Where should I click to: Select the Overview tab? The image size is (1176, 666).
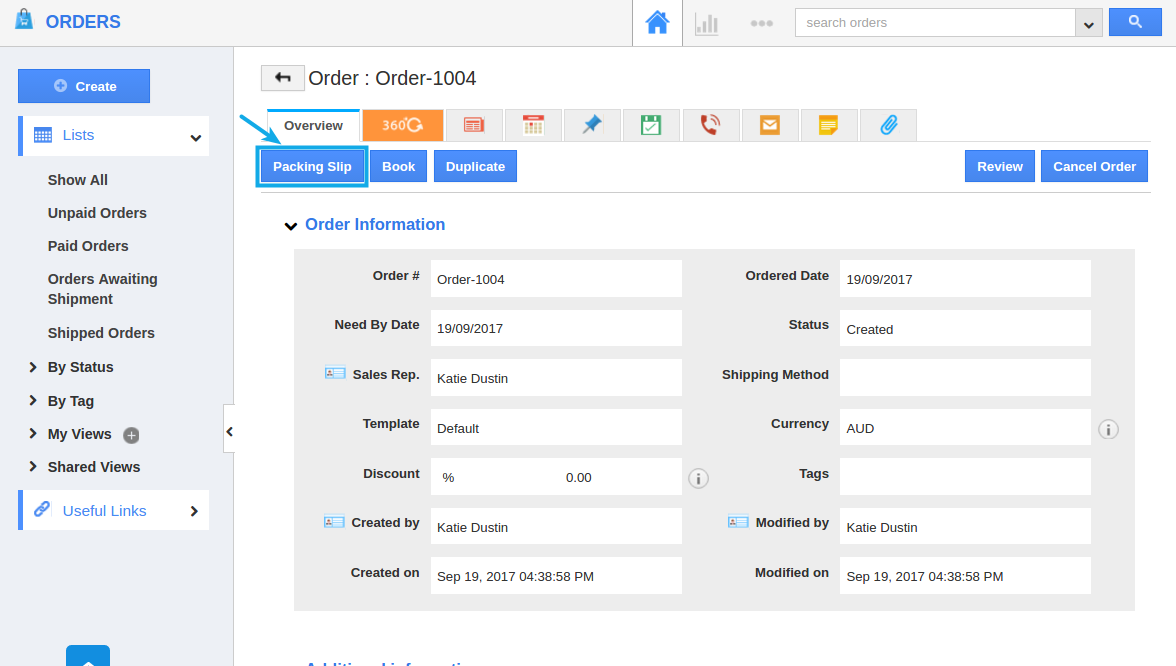point(314,125)
